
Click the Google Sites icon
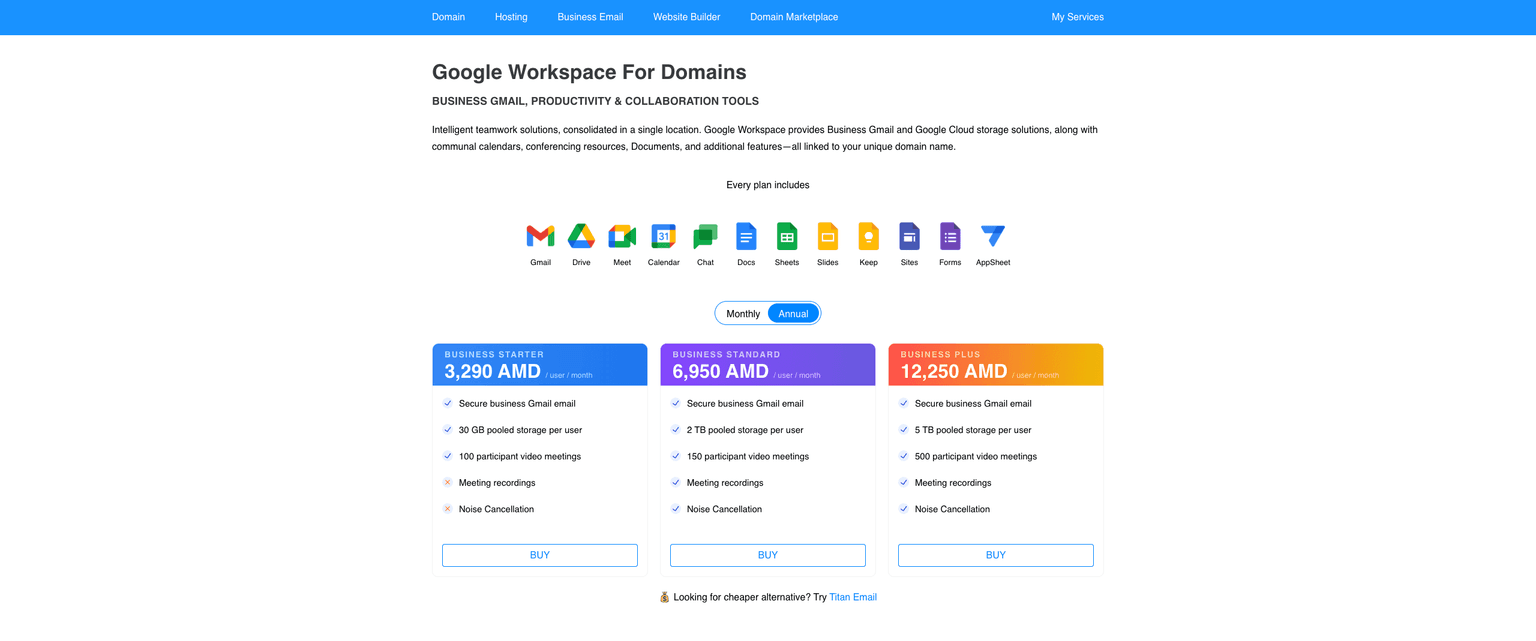coord(909,236)
